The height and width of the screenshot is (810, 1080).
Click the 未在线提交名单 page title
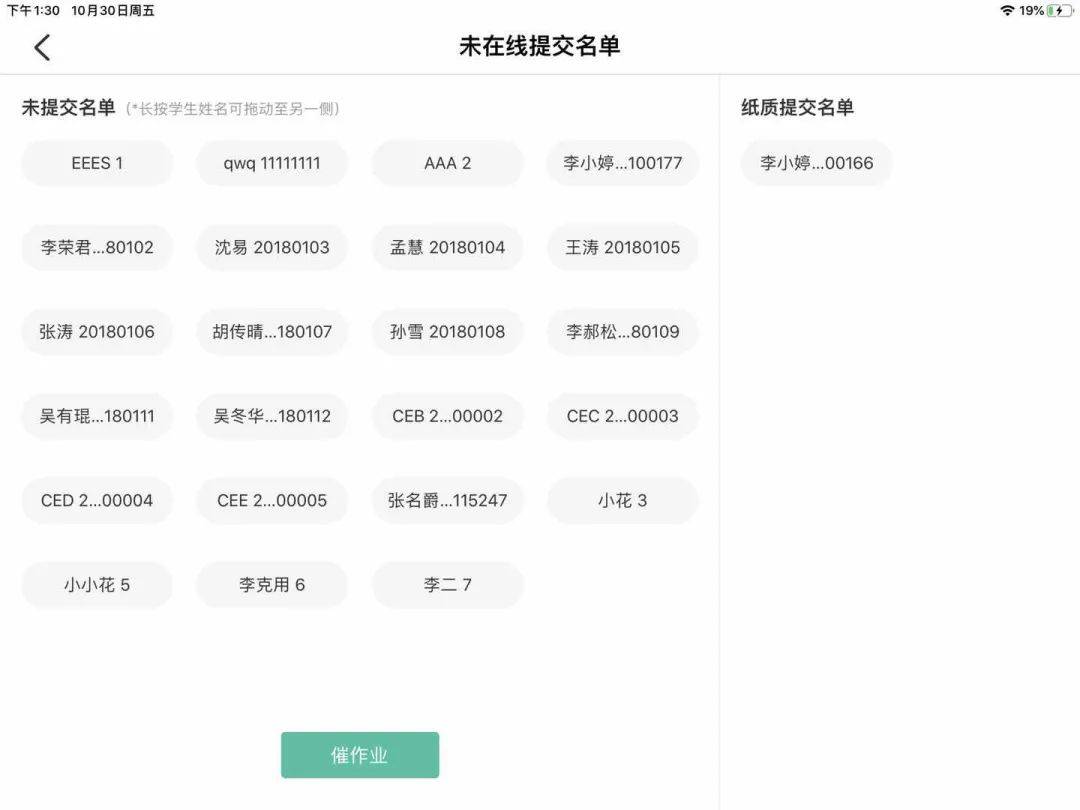click(x=539, y=46)
